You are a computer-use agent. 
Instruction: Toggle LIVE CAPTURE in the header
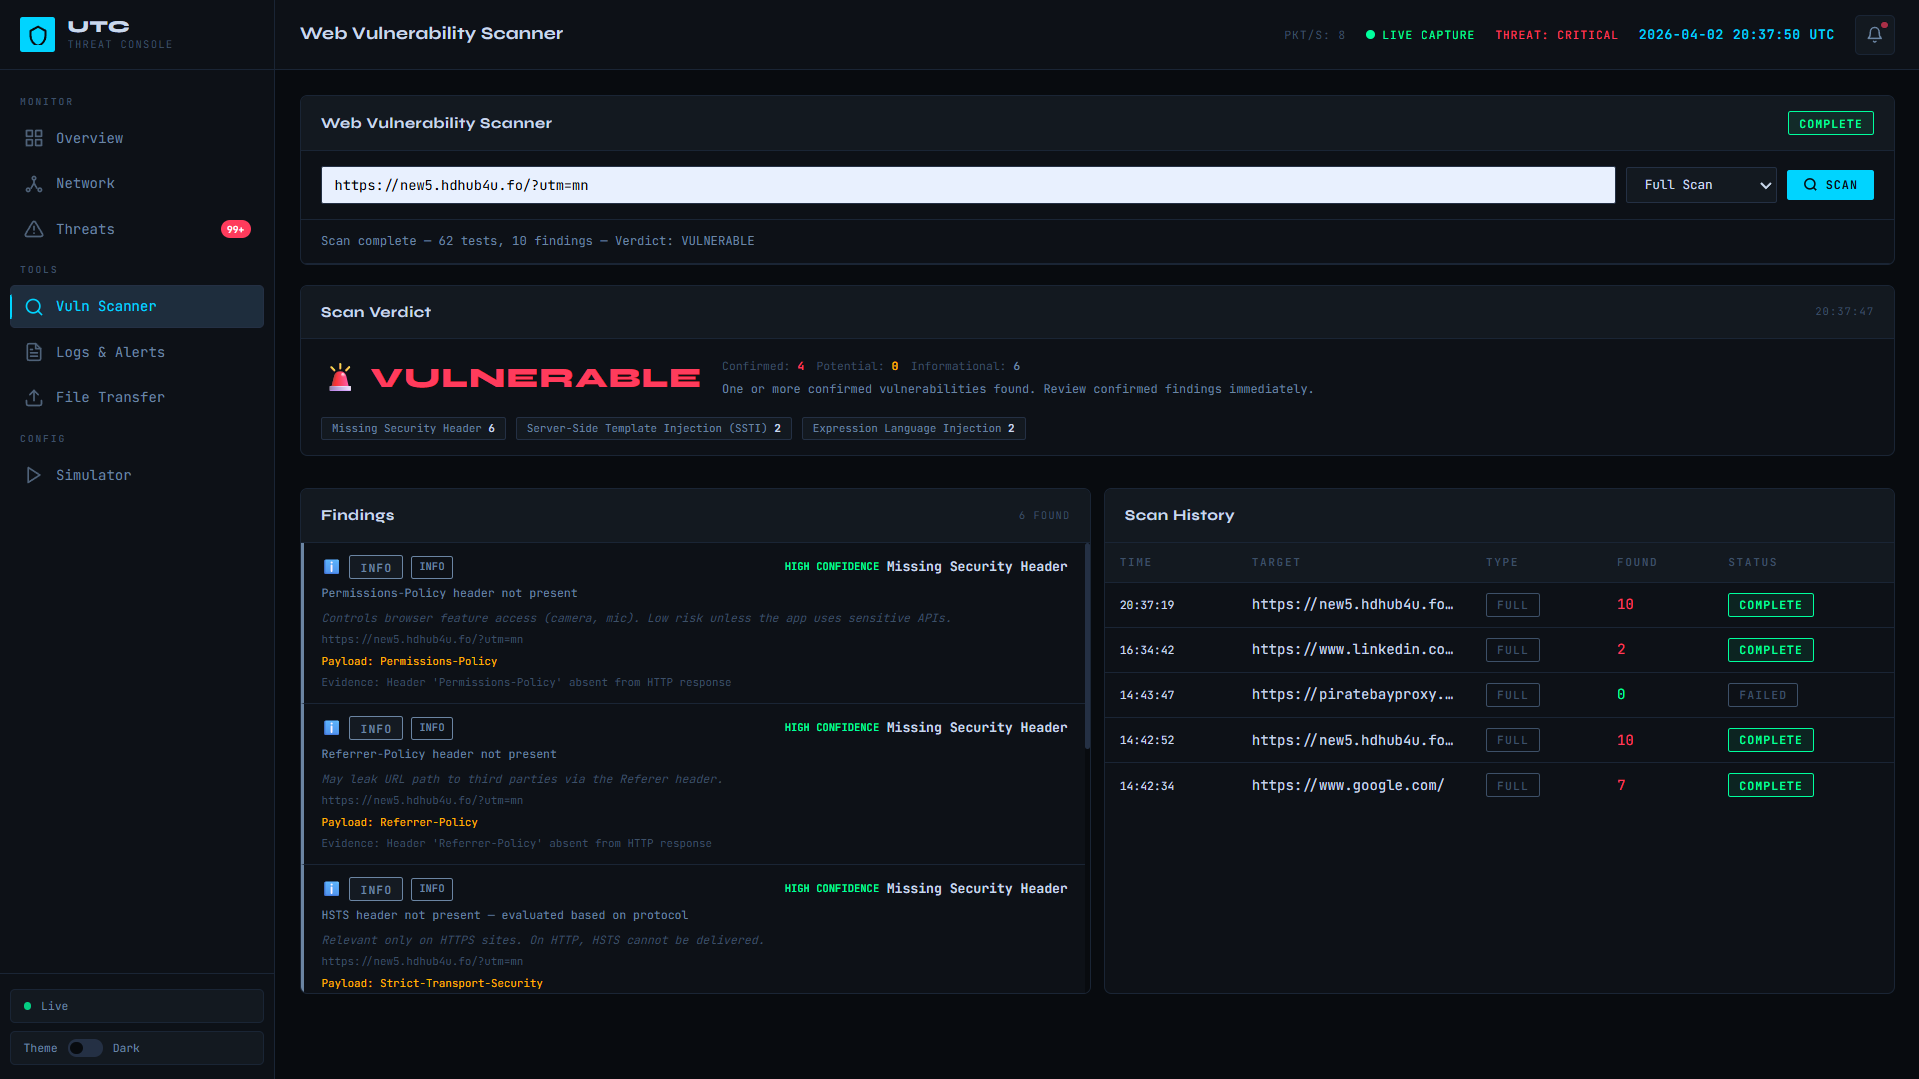click(1420, 34)
